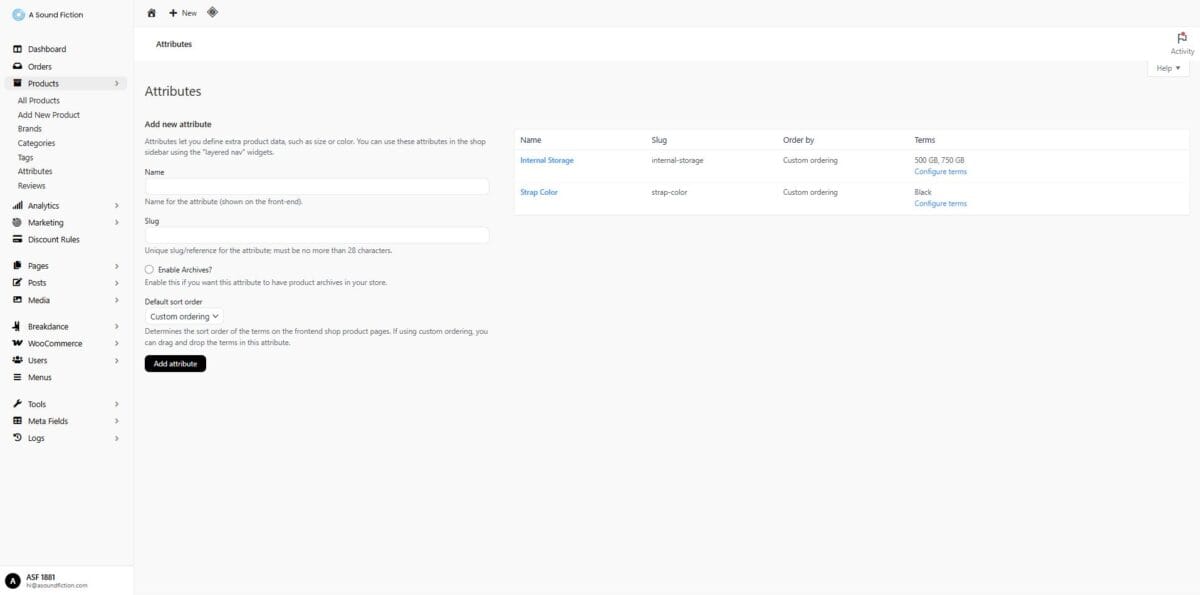This screenshot has width=1200, height=595.
Task: Click the home icon in top toolbar
Action: click(x=150, y=12)
